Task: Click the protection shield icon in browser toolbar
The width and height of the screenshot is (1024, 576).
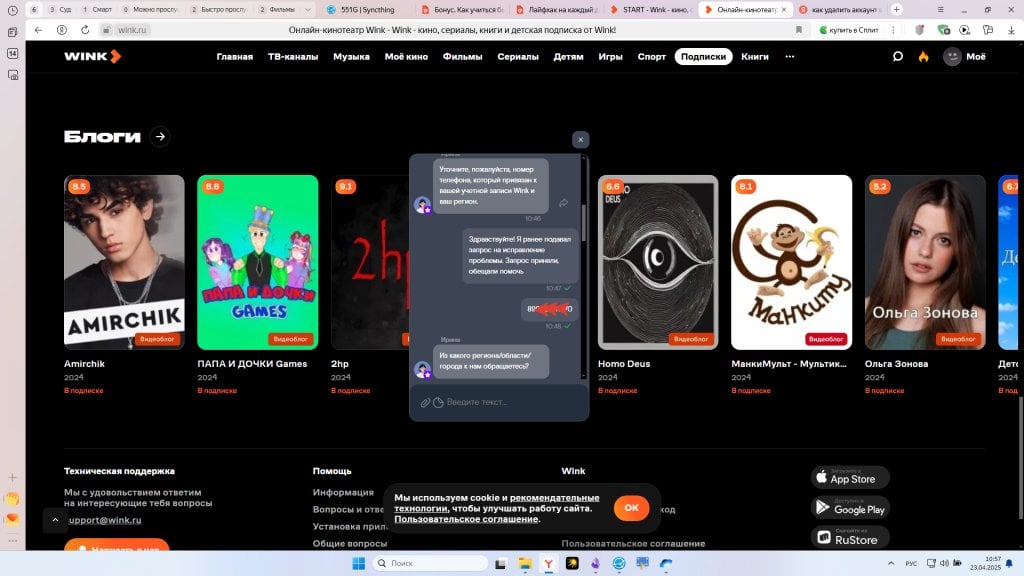Action: (x=920, y=30)
